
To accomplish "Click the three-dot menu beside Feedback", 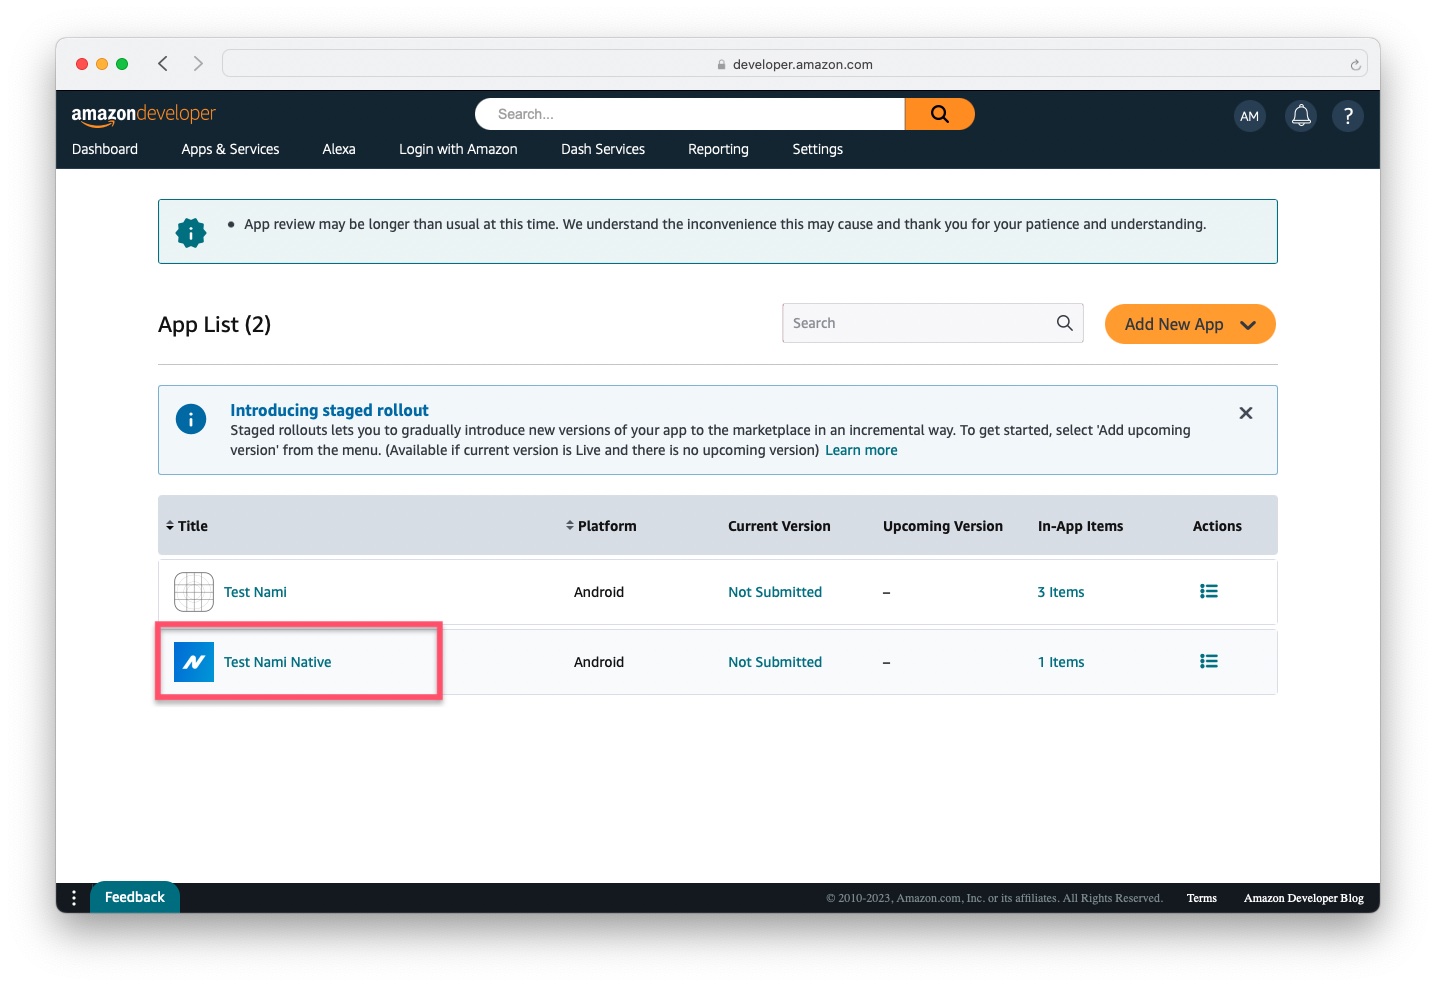I will [74, 898].
